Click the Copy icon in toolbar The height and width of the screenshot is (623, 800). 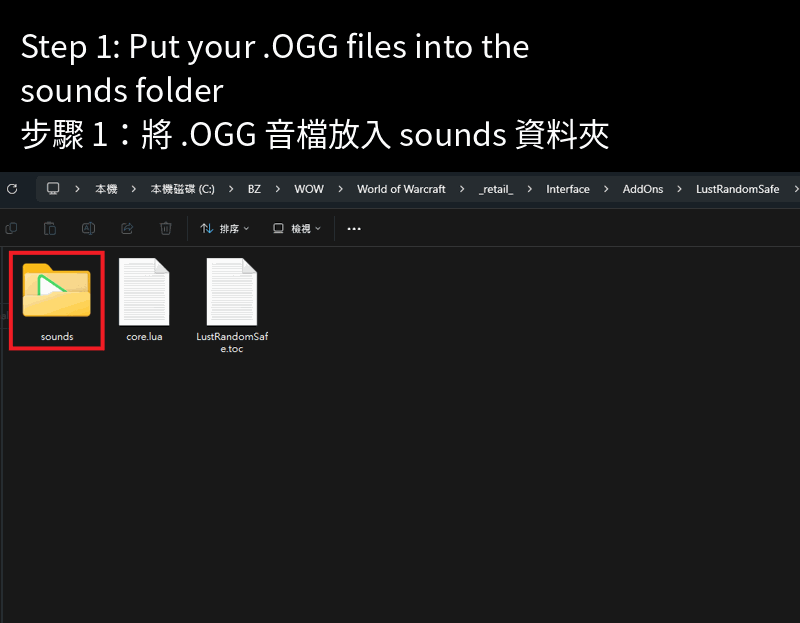tap(11, 229)
